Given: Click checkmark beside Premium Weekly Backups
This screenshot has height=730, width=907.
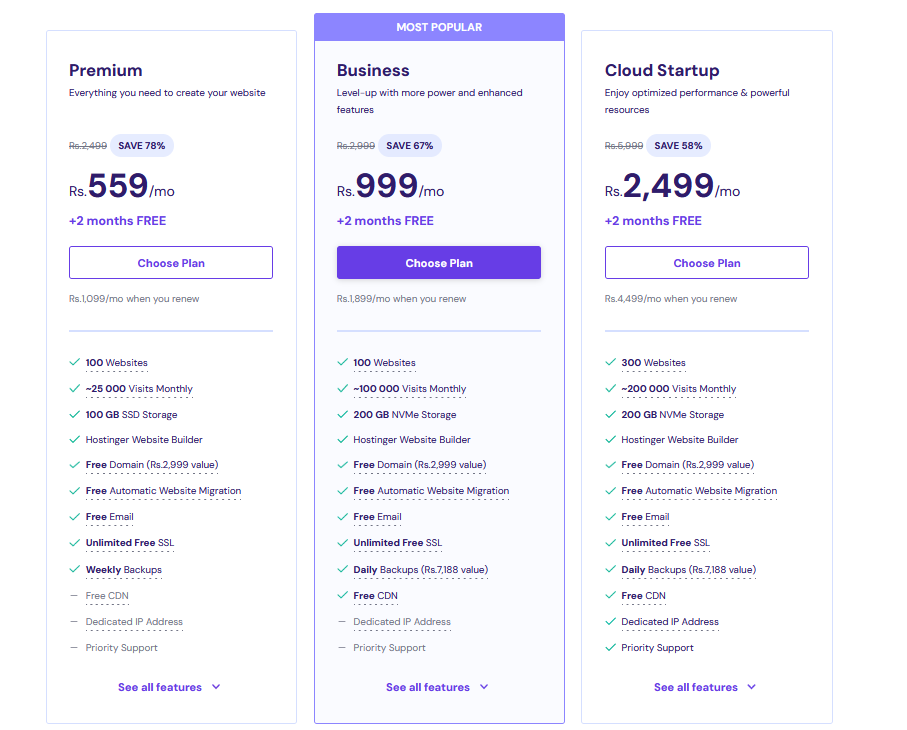Looking at the screenshot, I should (x=75, y=570).
